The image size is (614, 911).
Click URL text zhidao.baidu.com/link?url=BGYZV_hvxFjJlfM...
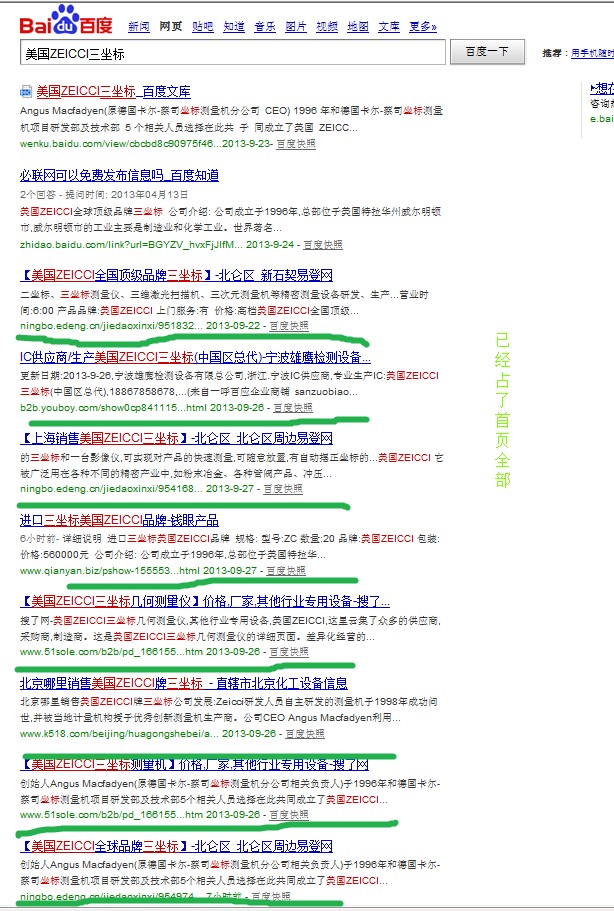(x=131, y=245)
